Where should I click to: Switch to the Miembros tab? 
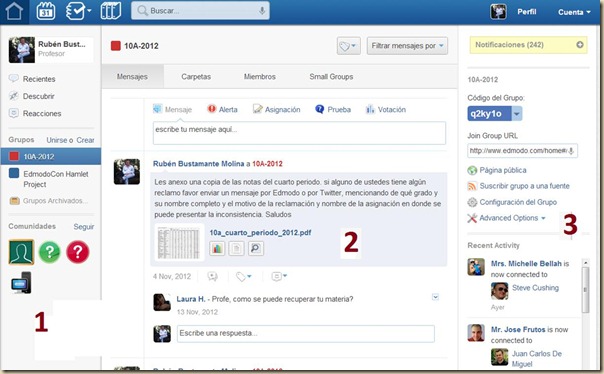tap(260, 77)
